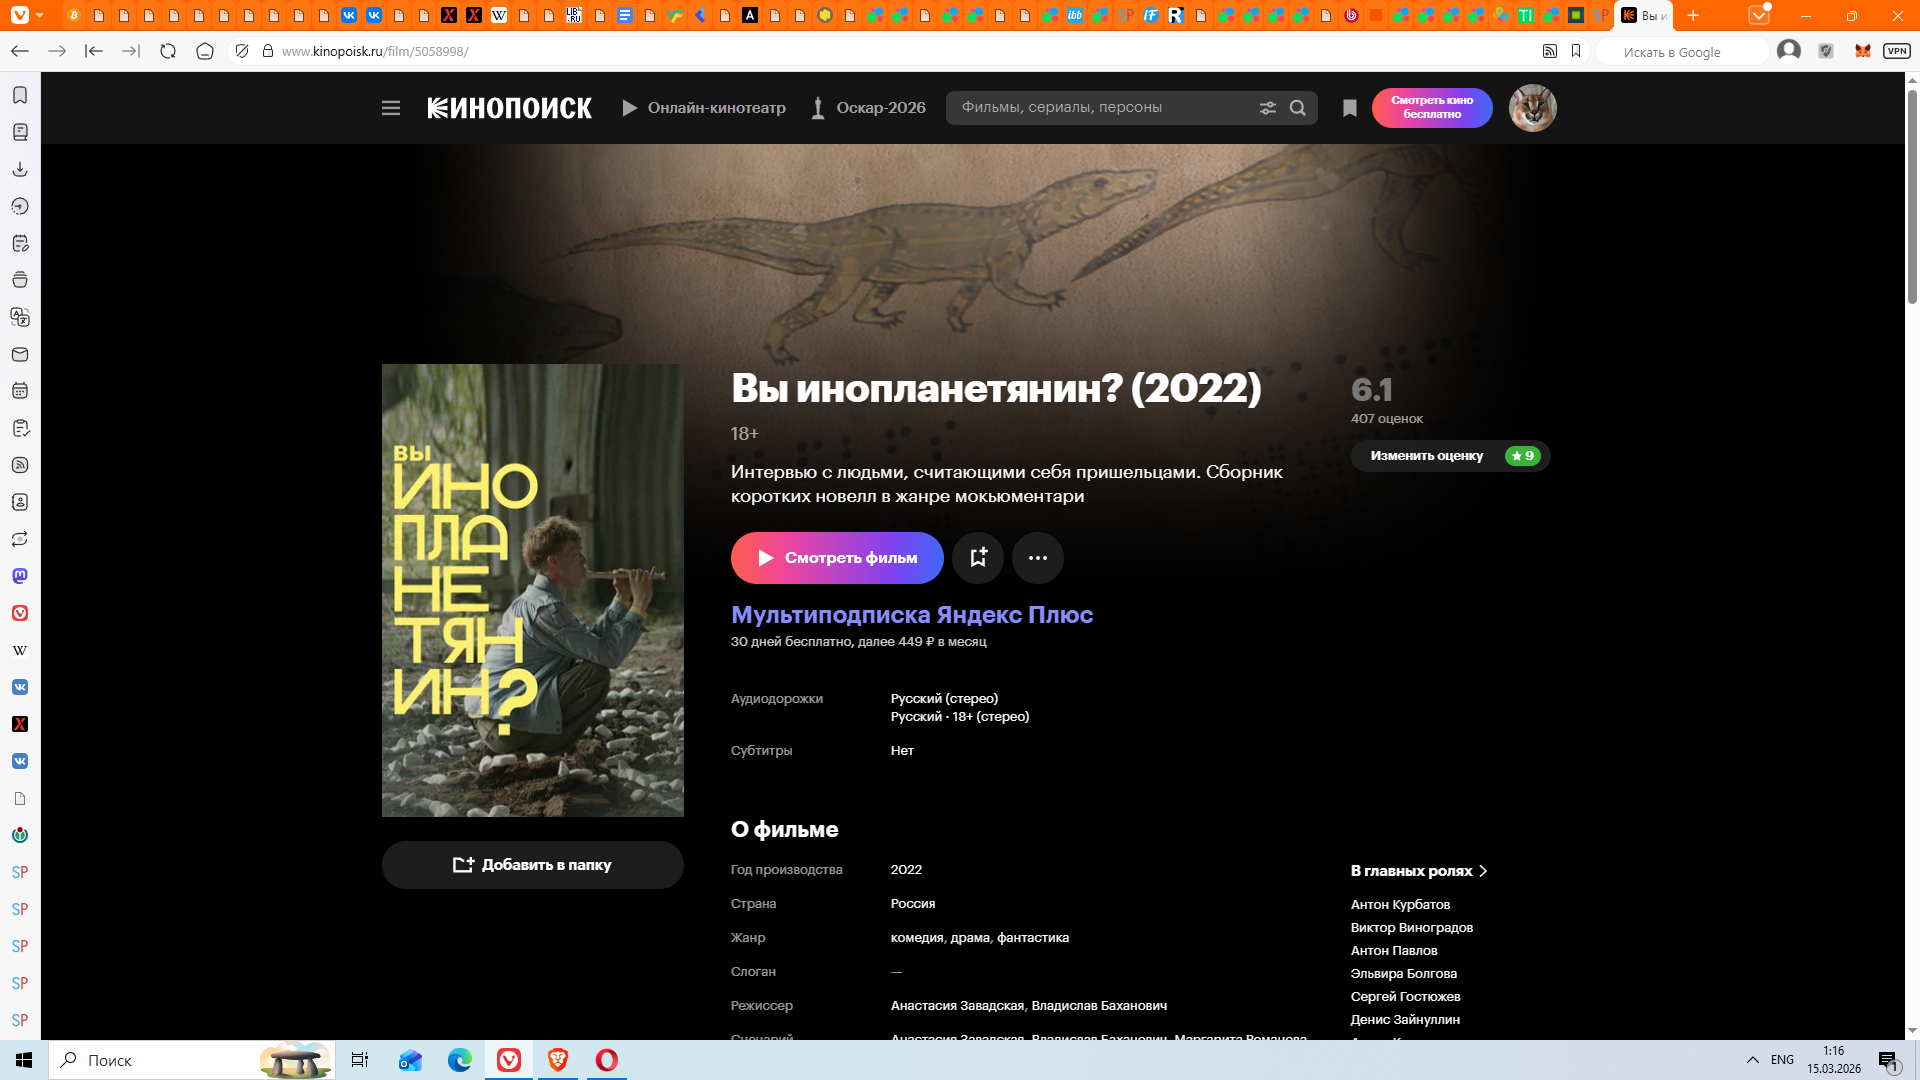Show hidden system tray icons
Viewport: 1920px width, 1080px height.
pyautogui.click(x=1752, y=1060)
